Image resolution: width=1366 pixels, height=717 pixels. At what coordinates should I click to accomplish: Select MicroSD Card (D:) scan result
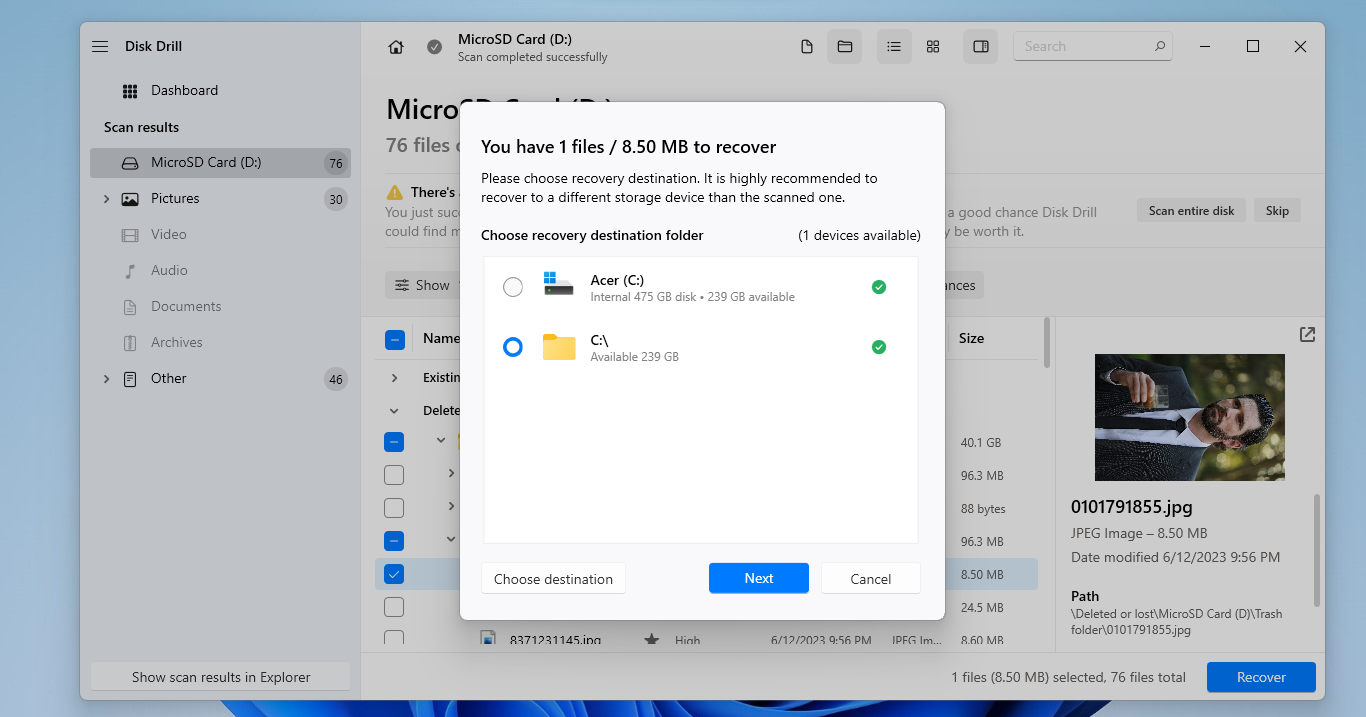[x=220, y=163]
